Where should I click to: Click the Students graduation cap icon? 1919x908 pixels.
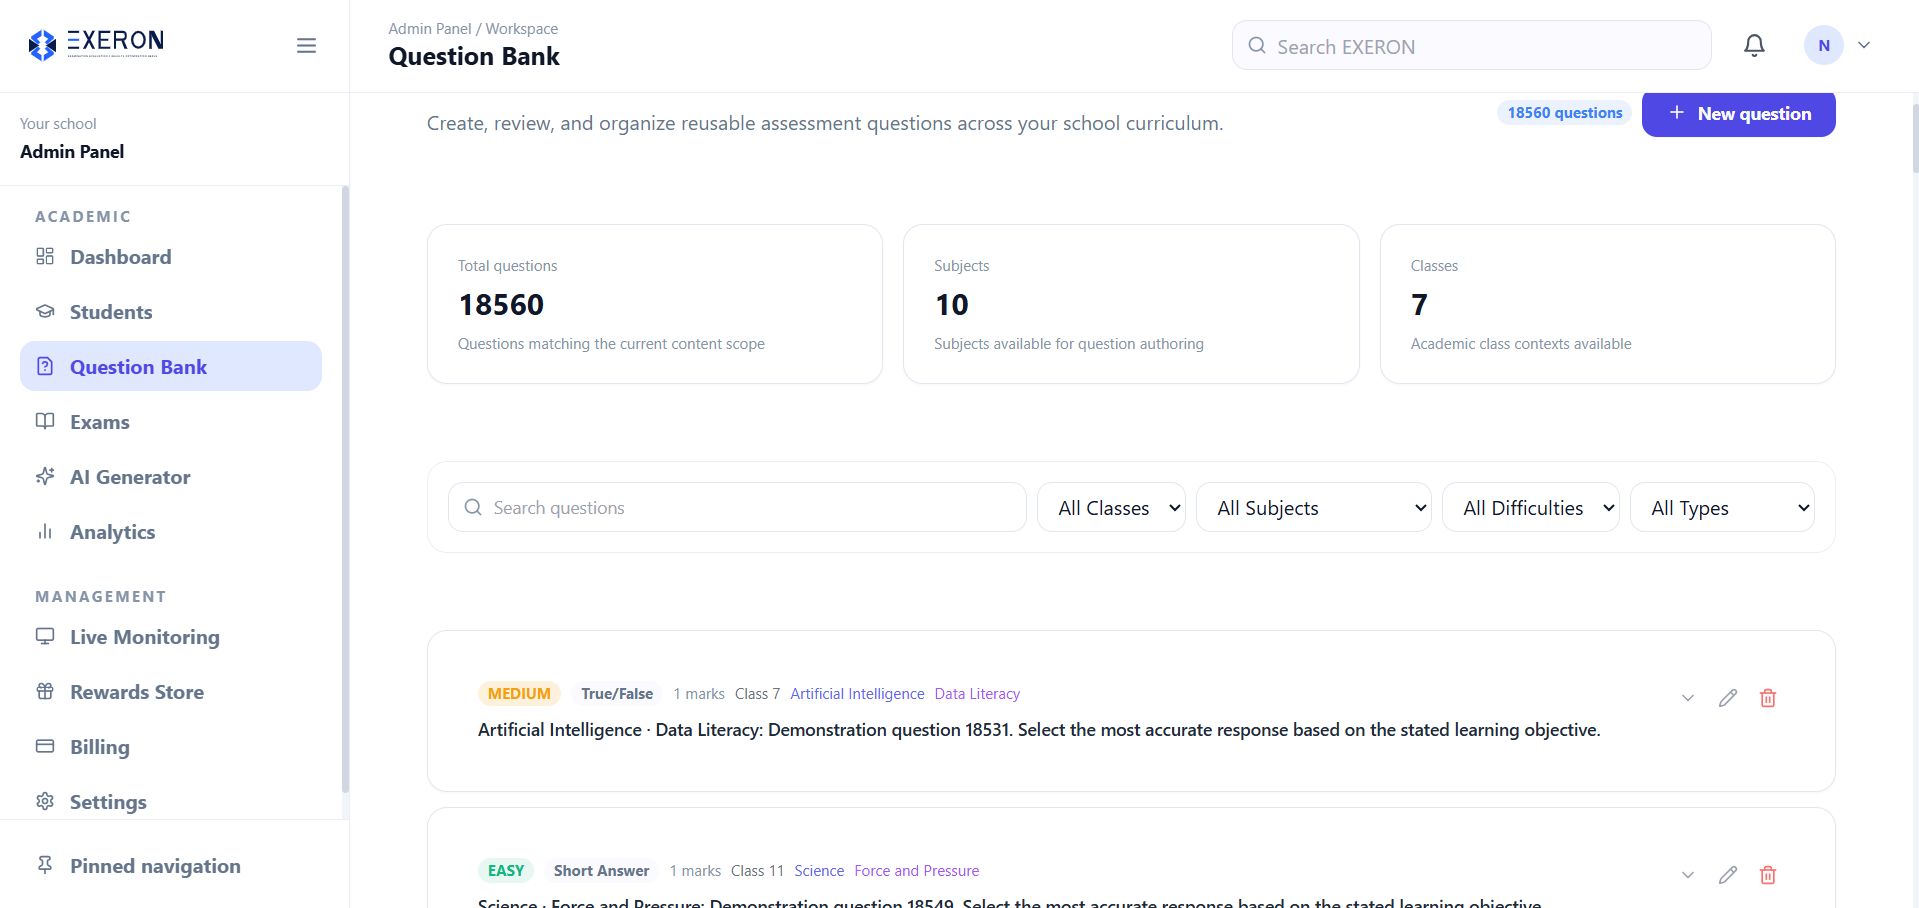click(45, 312)
